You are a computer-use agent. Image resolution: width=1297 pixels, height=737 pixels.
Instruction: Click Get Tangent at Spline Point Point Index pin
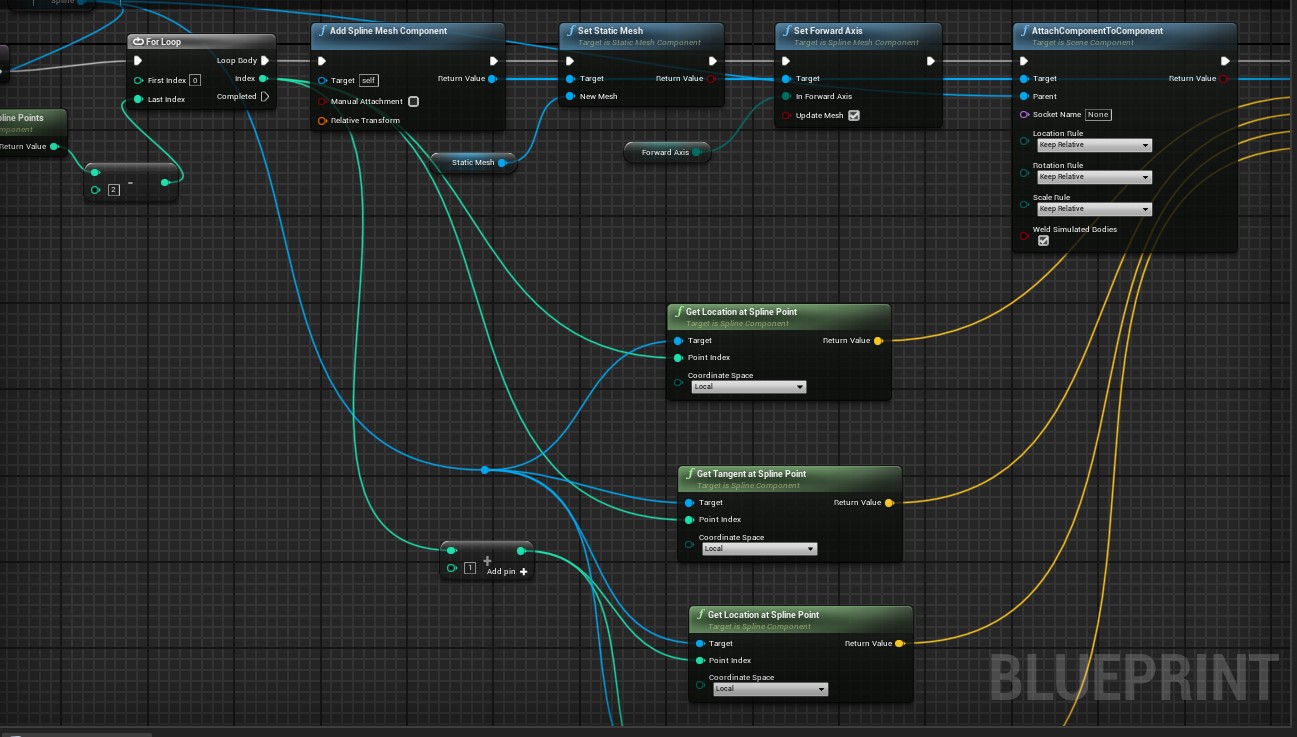tap(689, 519)
